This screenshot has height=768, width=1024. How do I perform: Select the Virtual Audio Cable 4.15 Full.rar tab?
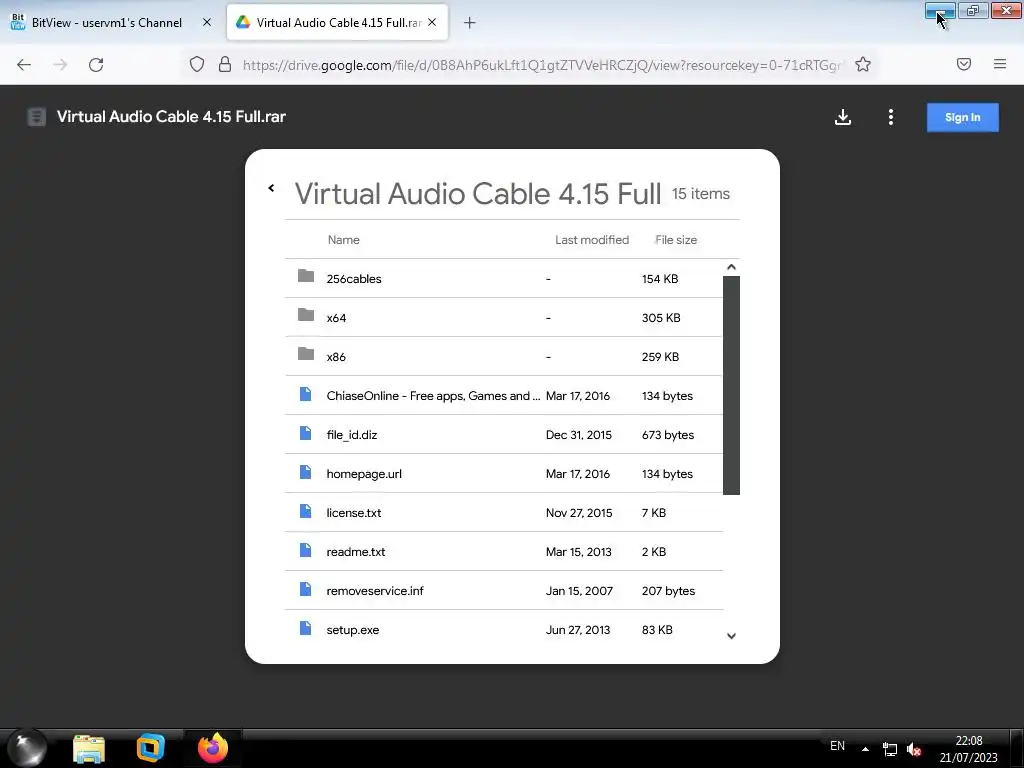point(338,23)
